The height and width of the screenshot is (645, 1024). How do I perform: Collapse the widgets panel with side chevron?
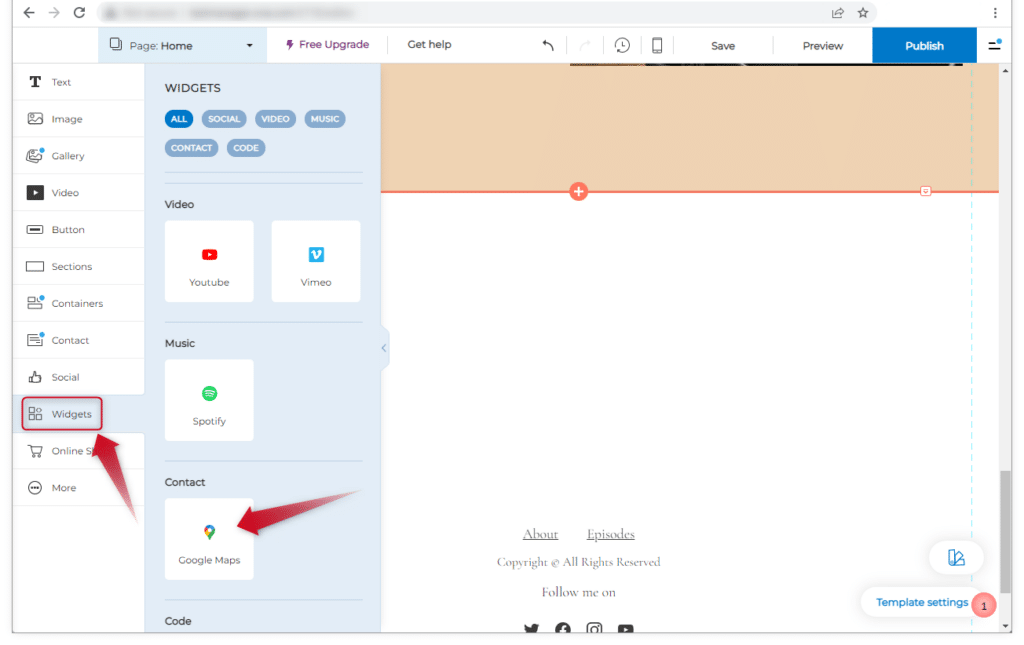(384, 348)
